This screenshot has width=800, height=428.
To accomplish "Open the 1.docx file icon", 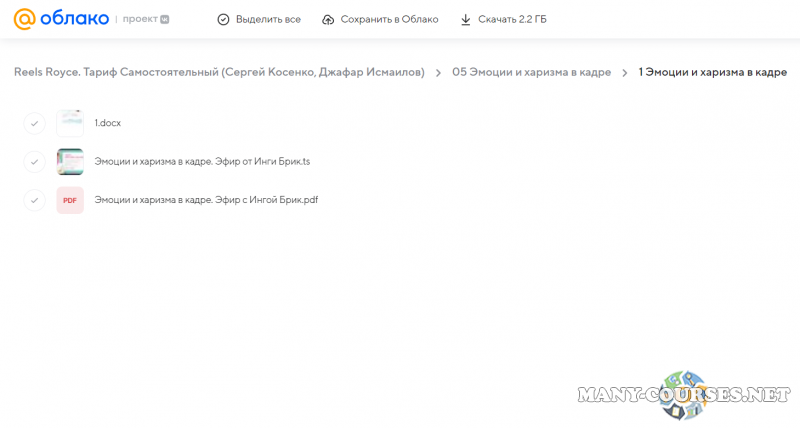I will (70, 123).
